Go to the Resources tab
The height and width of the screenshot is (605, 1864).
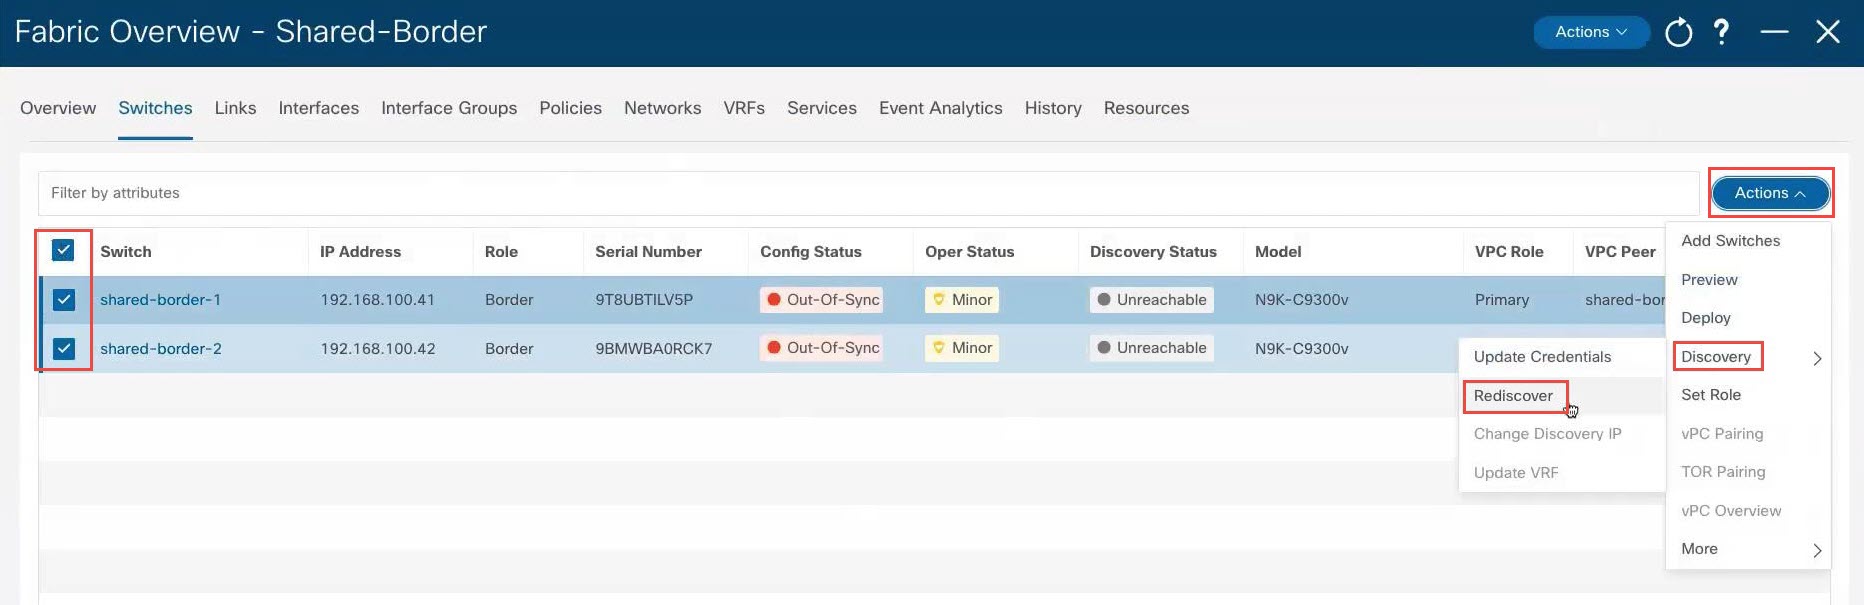tap(1146, 108)
